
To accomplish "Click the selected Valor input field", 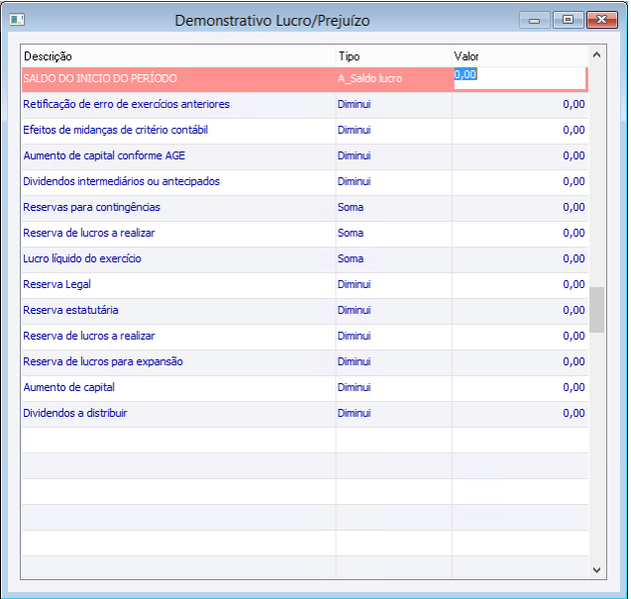I will pyautogui.click(x=520, y=78).
